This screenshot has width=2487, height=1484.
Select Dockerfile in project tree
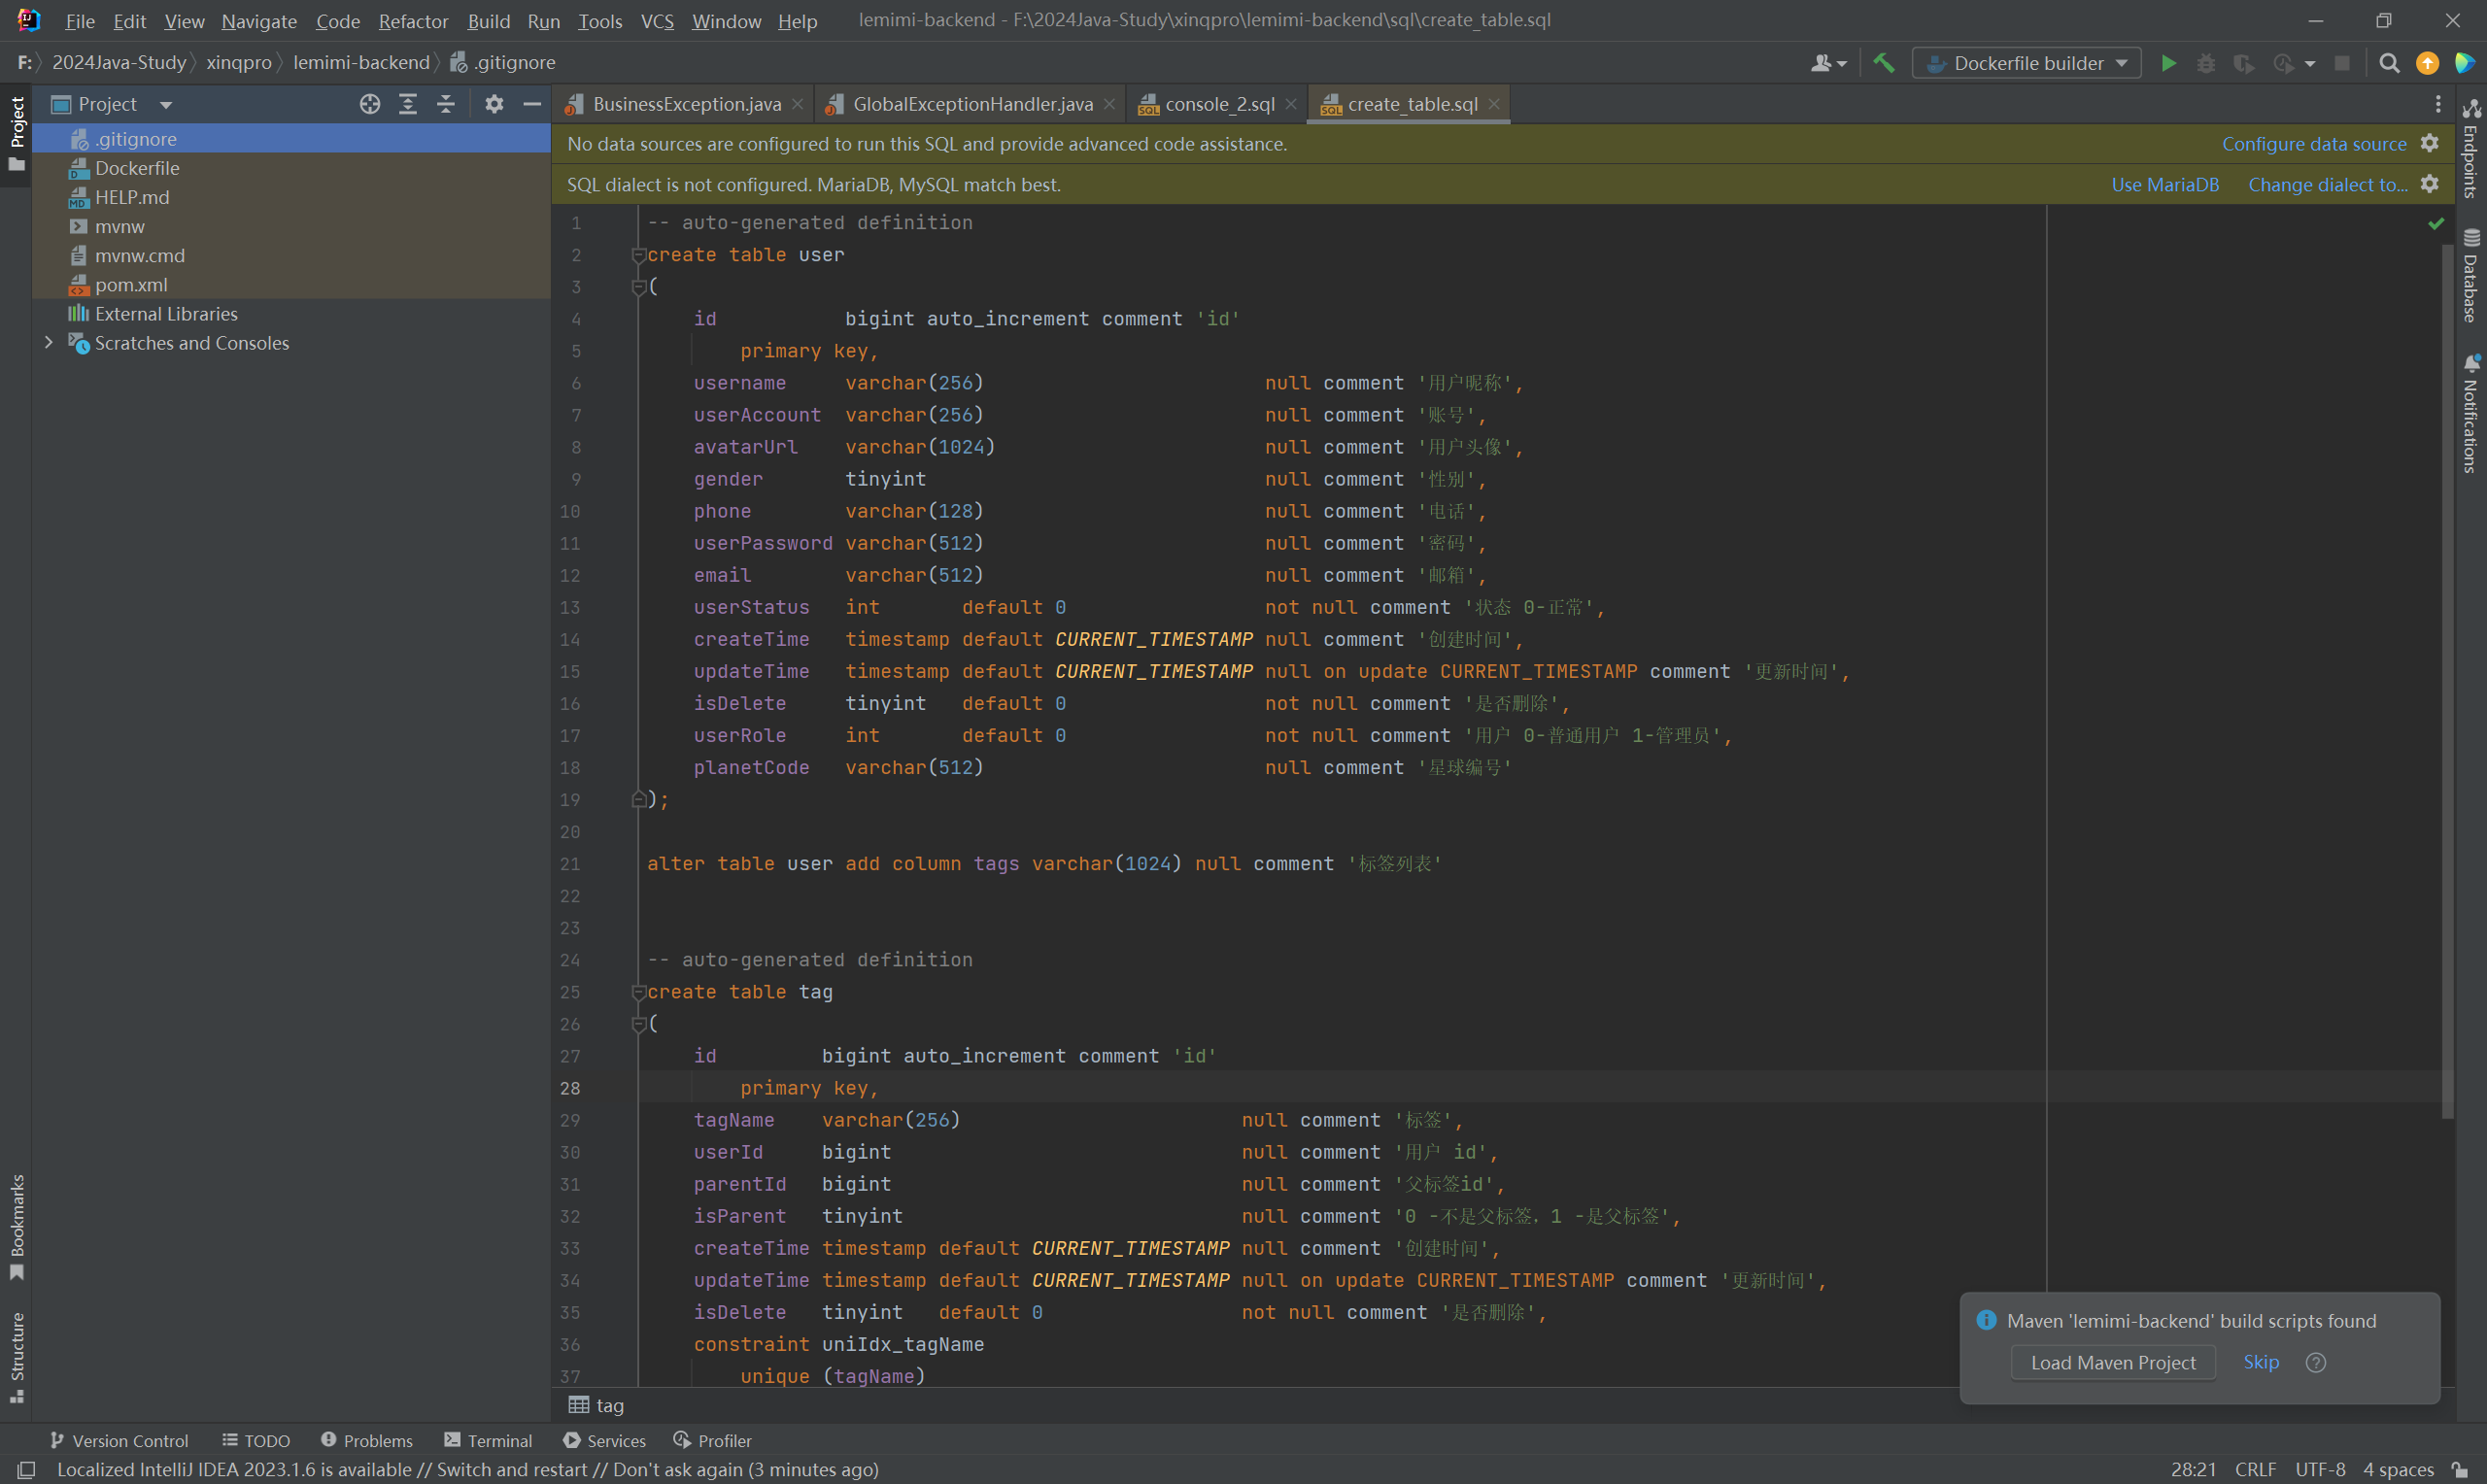137,168
